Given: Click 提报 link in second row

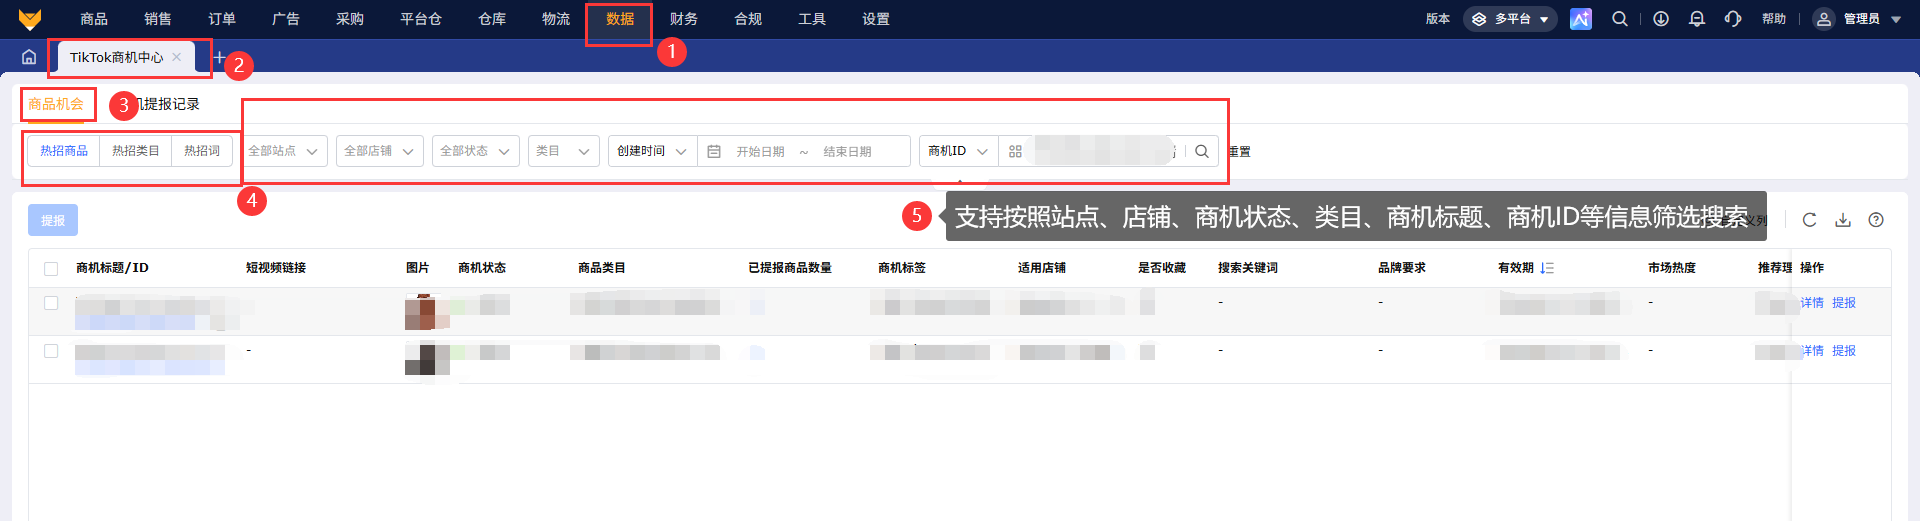Looking at the screenshot, I should click(1844, 351).
